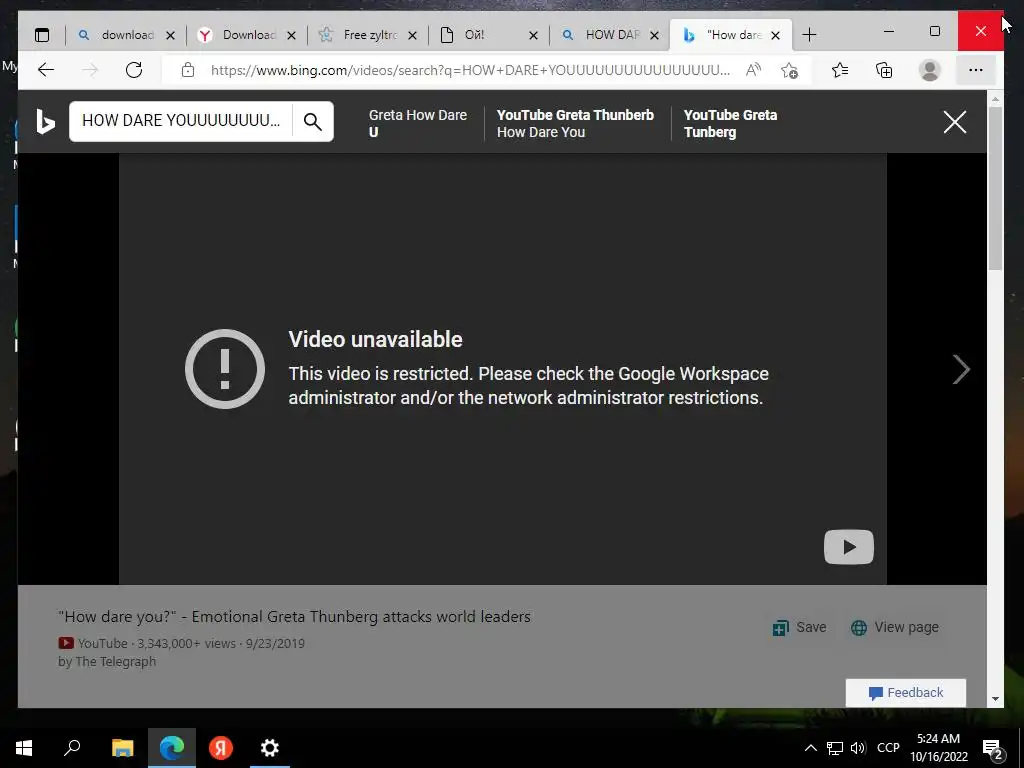Open File Explorer from taskbar
Image resolution: width=1024 pixels, height=768 pixels.
click(x=122, y=748)
